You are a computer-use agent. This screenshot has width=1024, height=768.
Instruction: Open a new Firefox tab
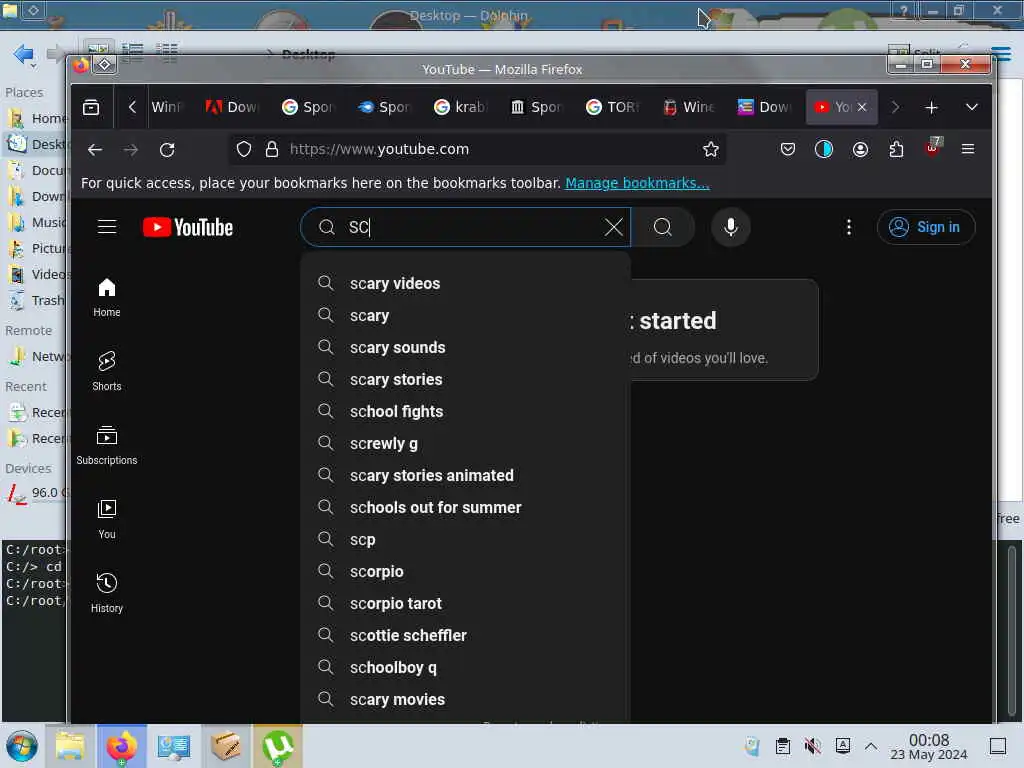point(931,107)
